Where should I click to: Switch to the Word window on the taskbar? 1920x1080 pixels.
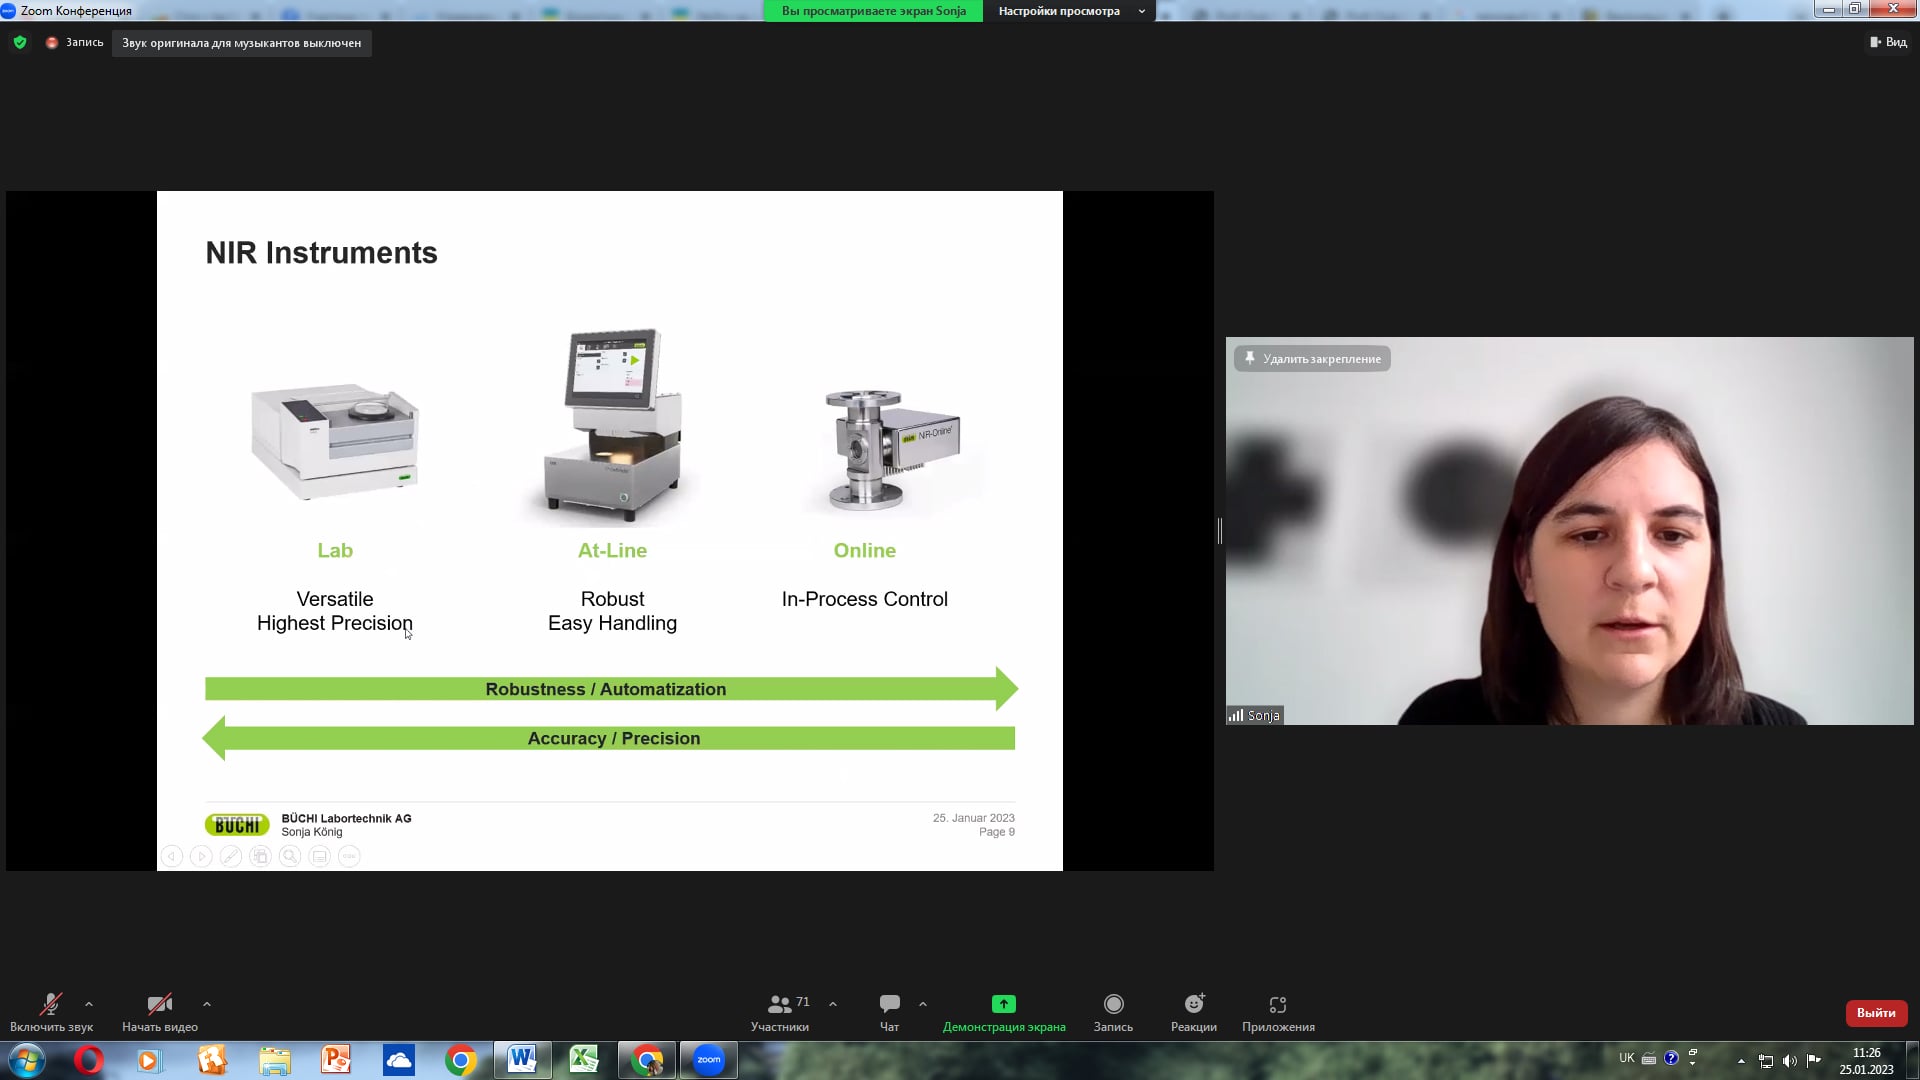pyautogui.click(x=522, y=1060)
